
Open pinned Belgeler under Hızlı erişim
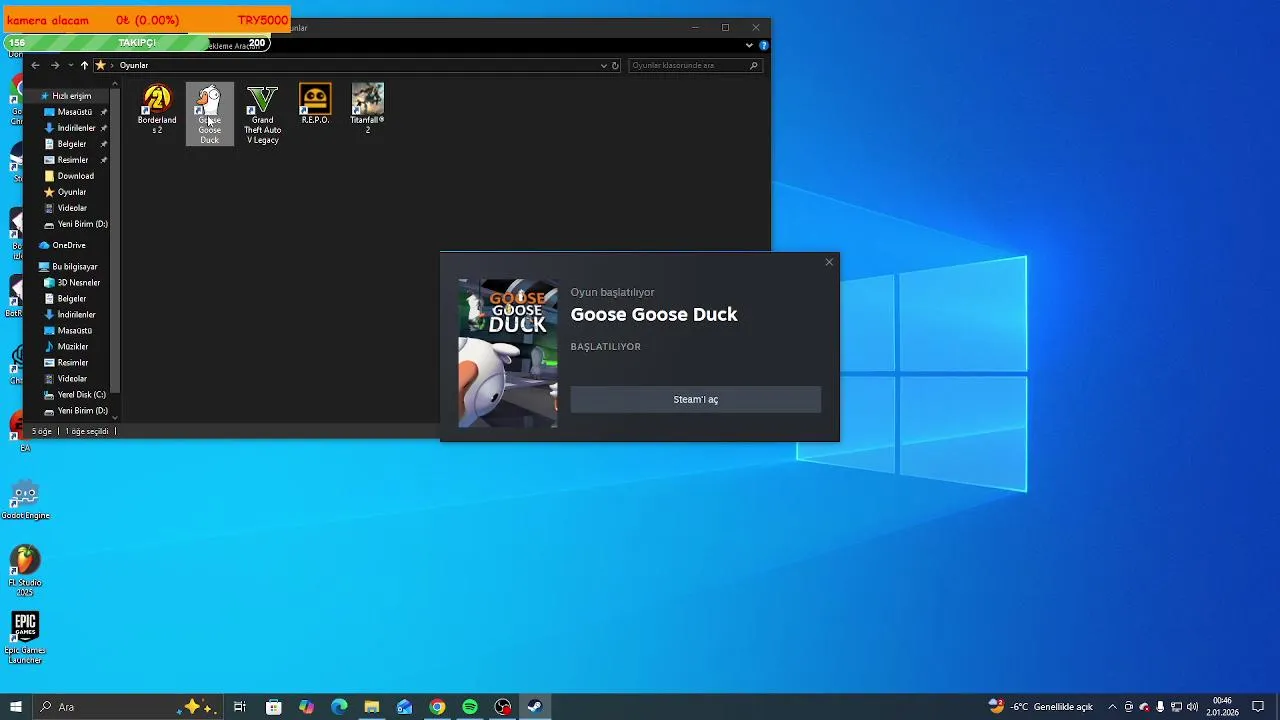tap(71, 144)
